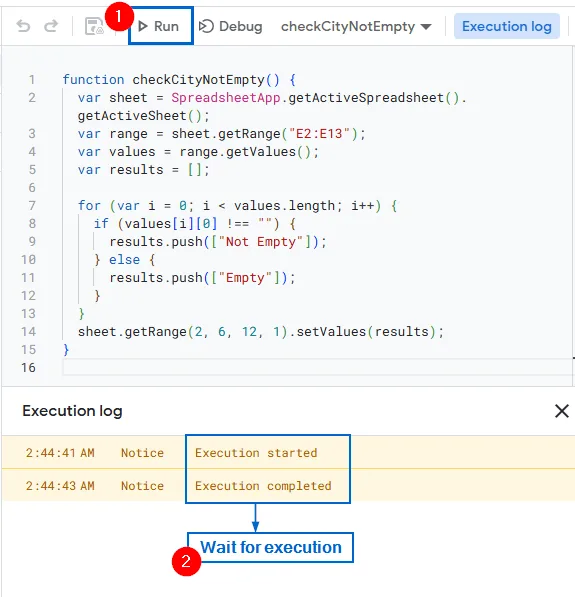Viewport: 575px width, 597px height.
Task: Close the Execution log panel
Action: 562,411
